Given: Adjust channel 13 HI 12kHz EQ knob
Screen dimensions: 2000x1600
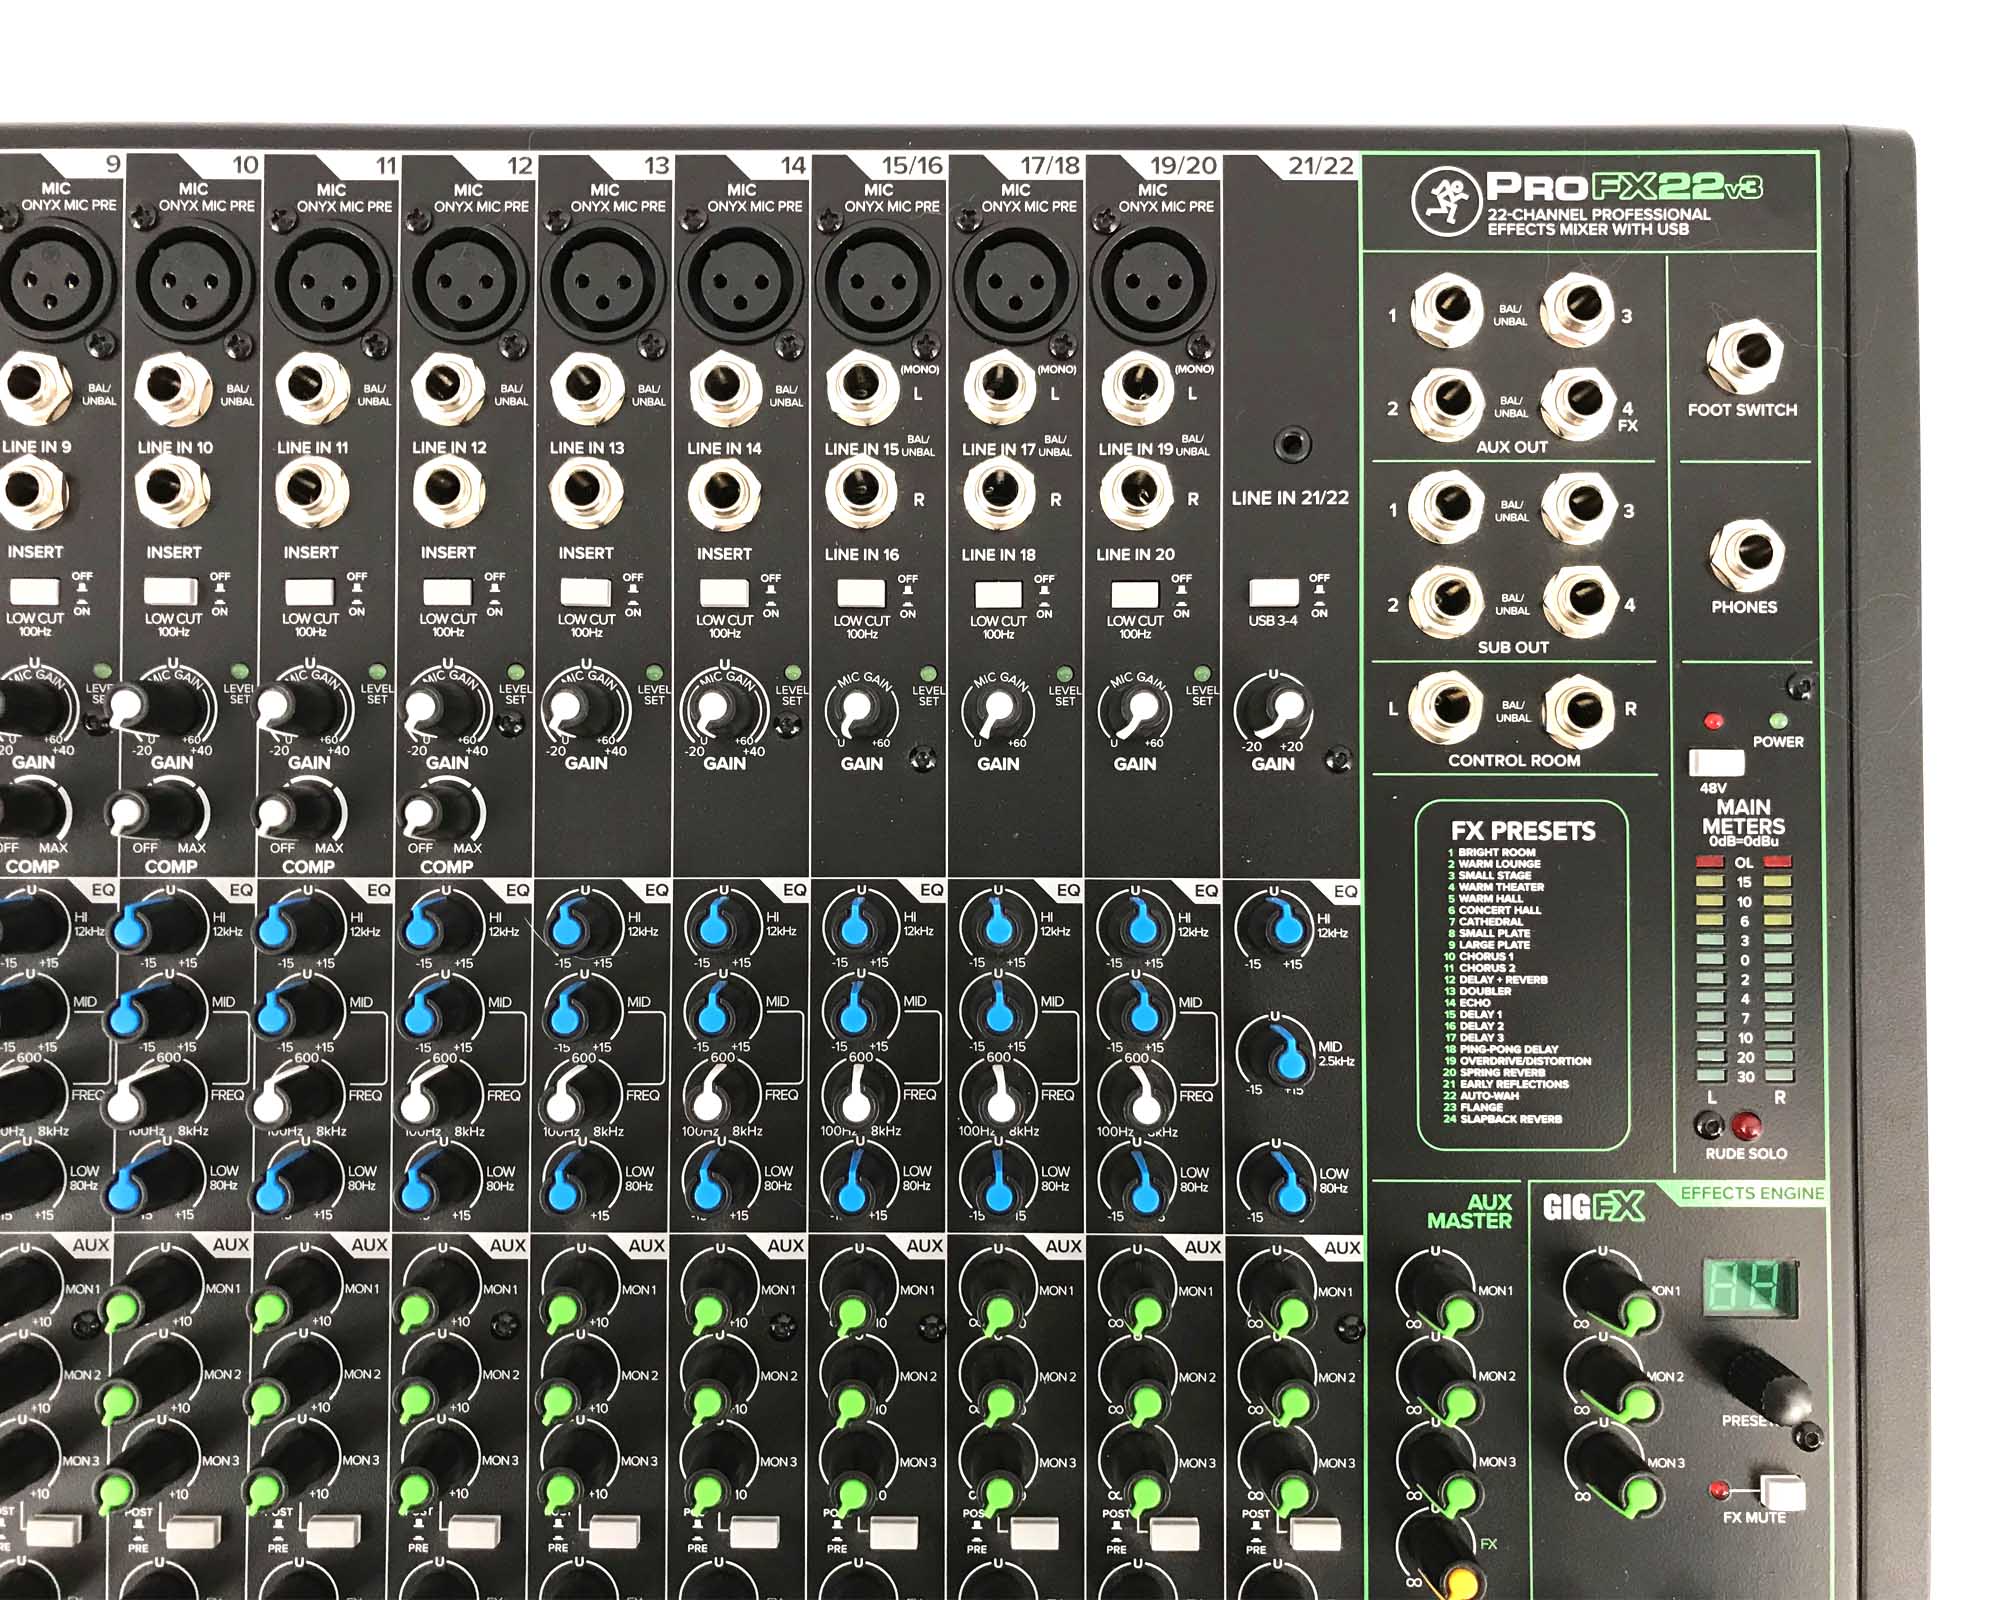Looking at the screenshot, I should (580, 925).
